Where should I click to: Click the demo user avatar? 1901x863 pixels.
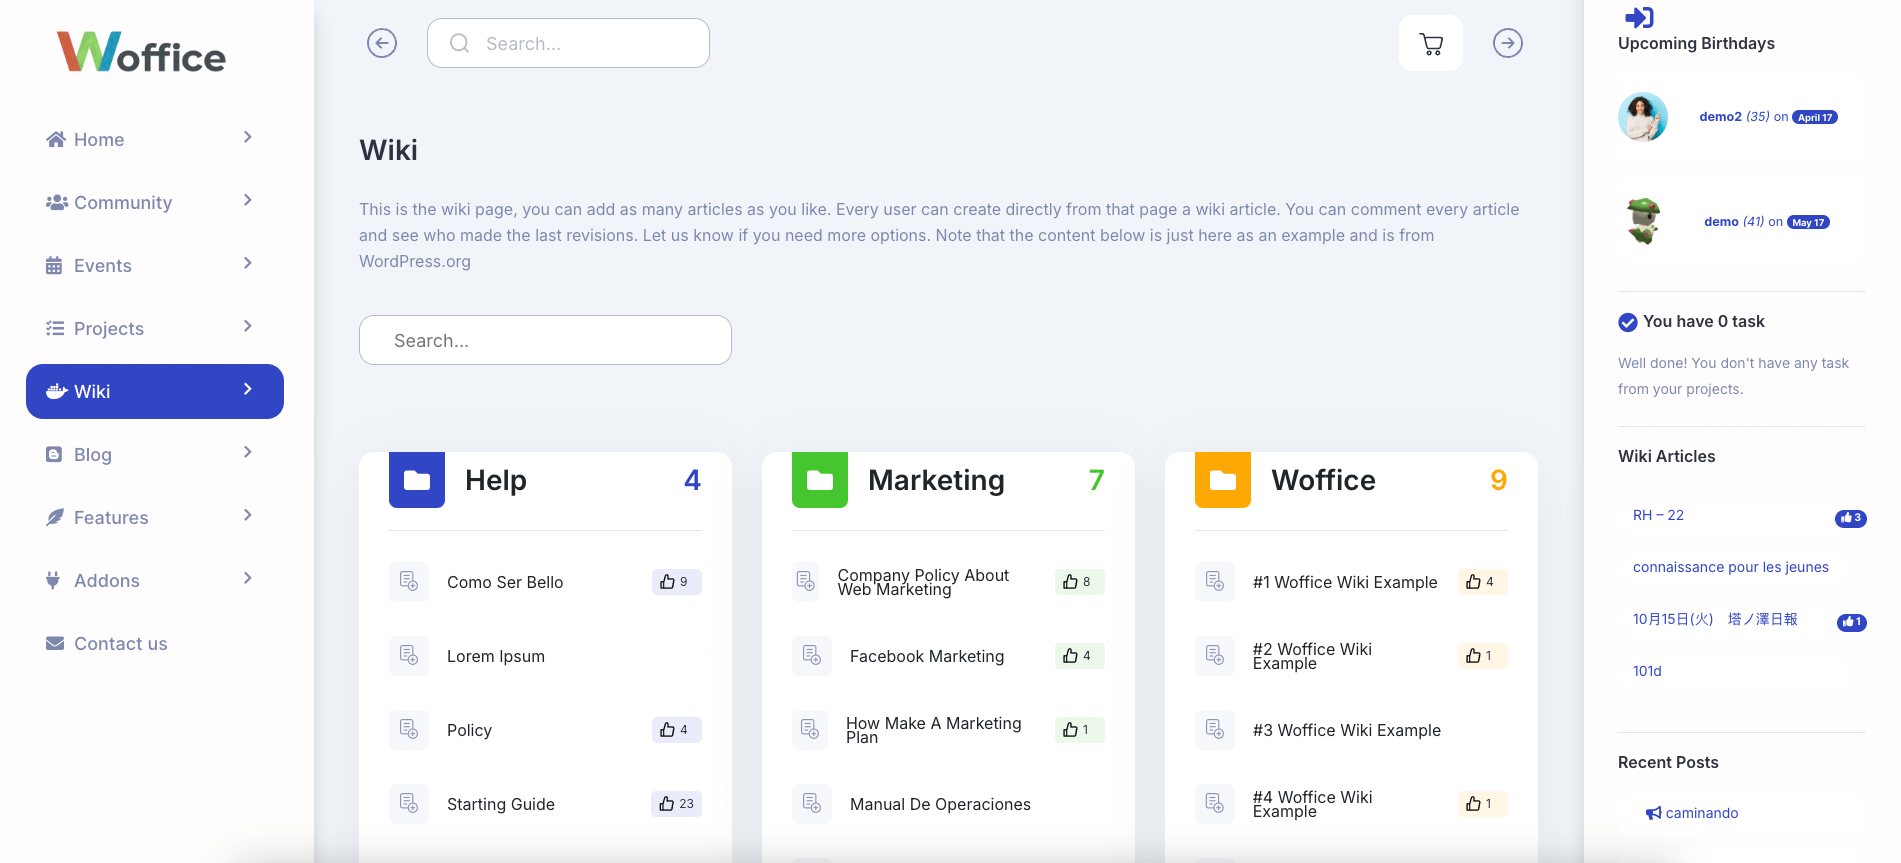tap(1643, 222)
